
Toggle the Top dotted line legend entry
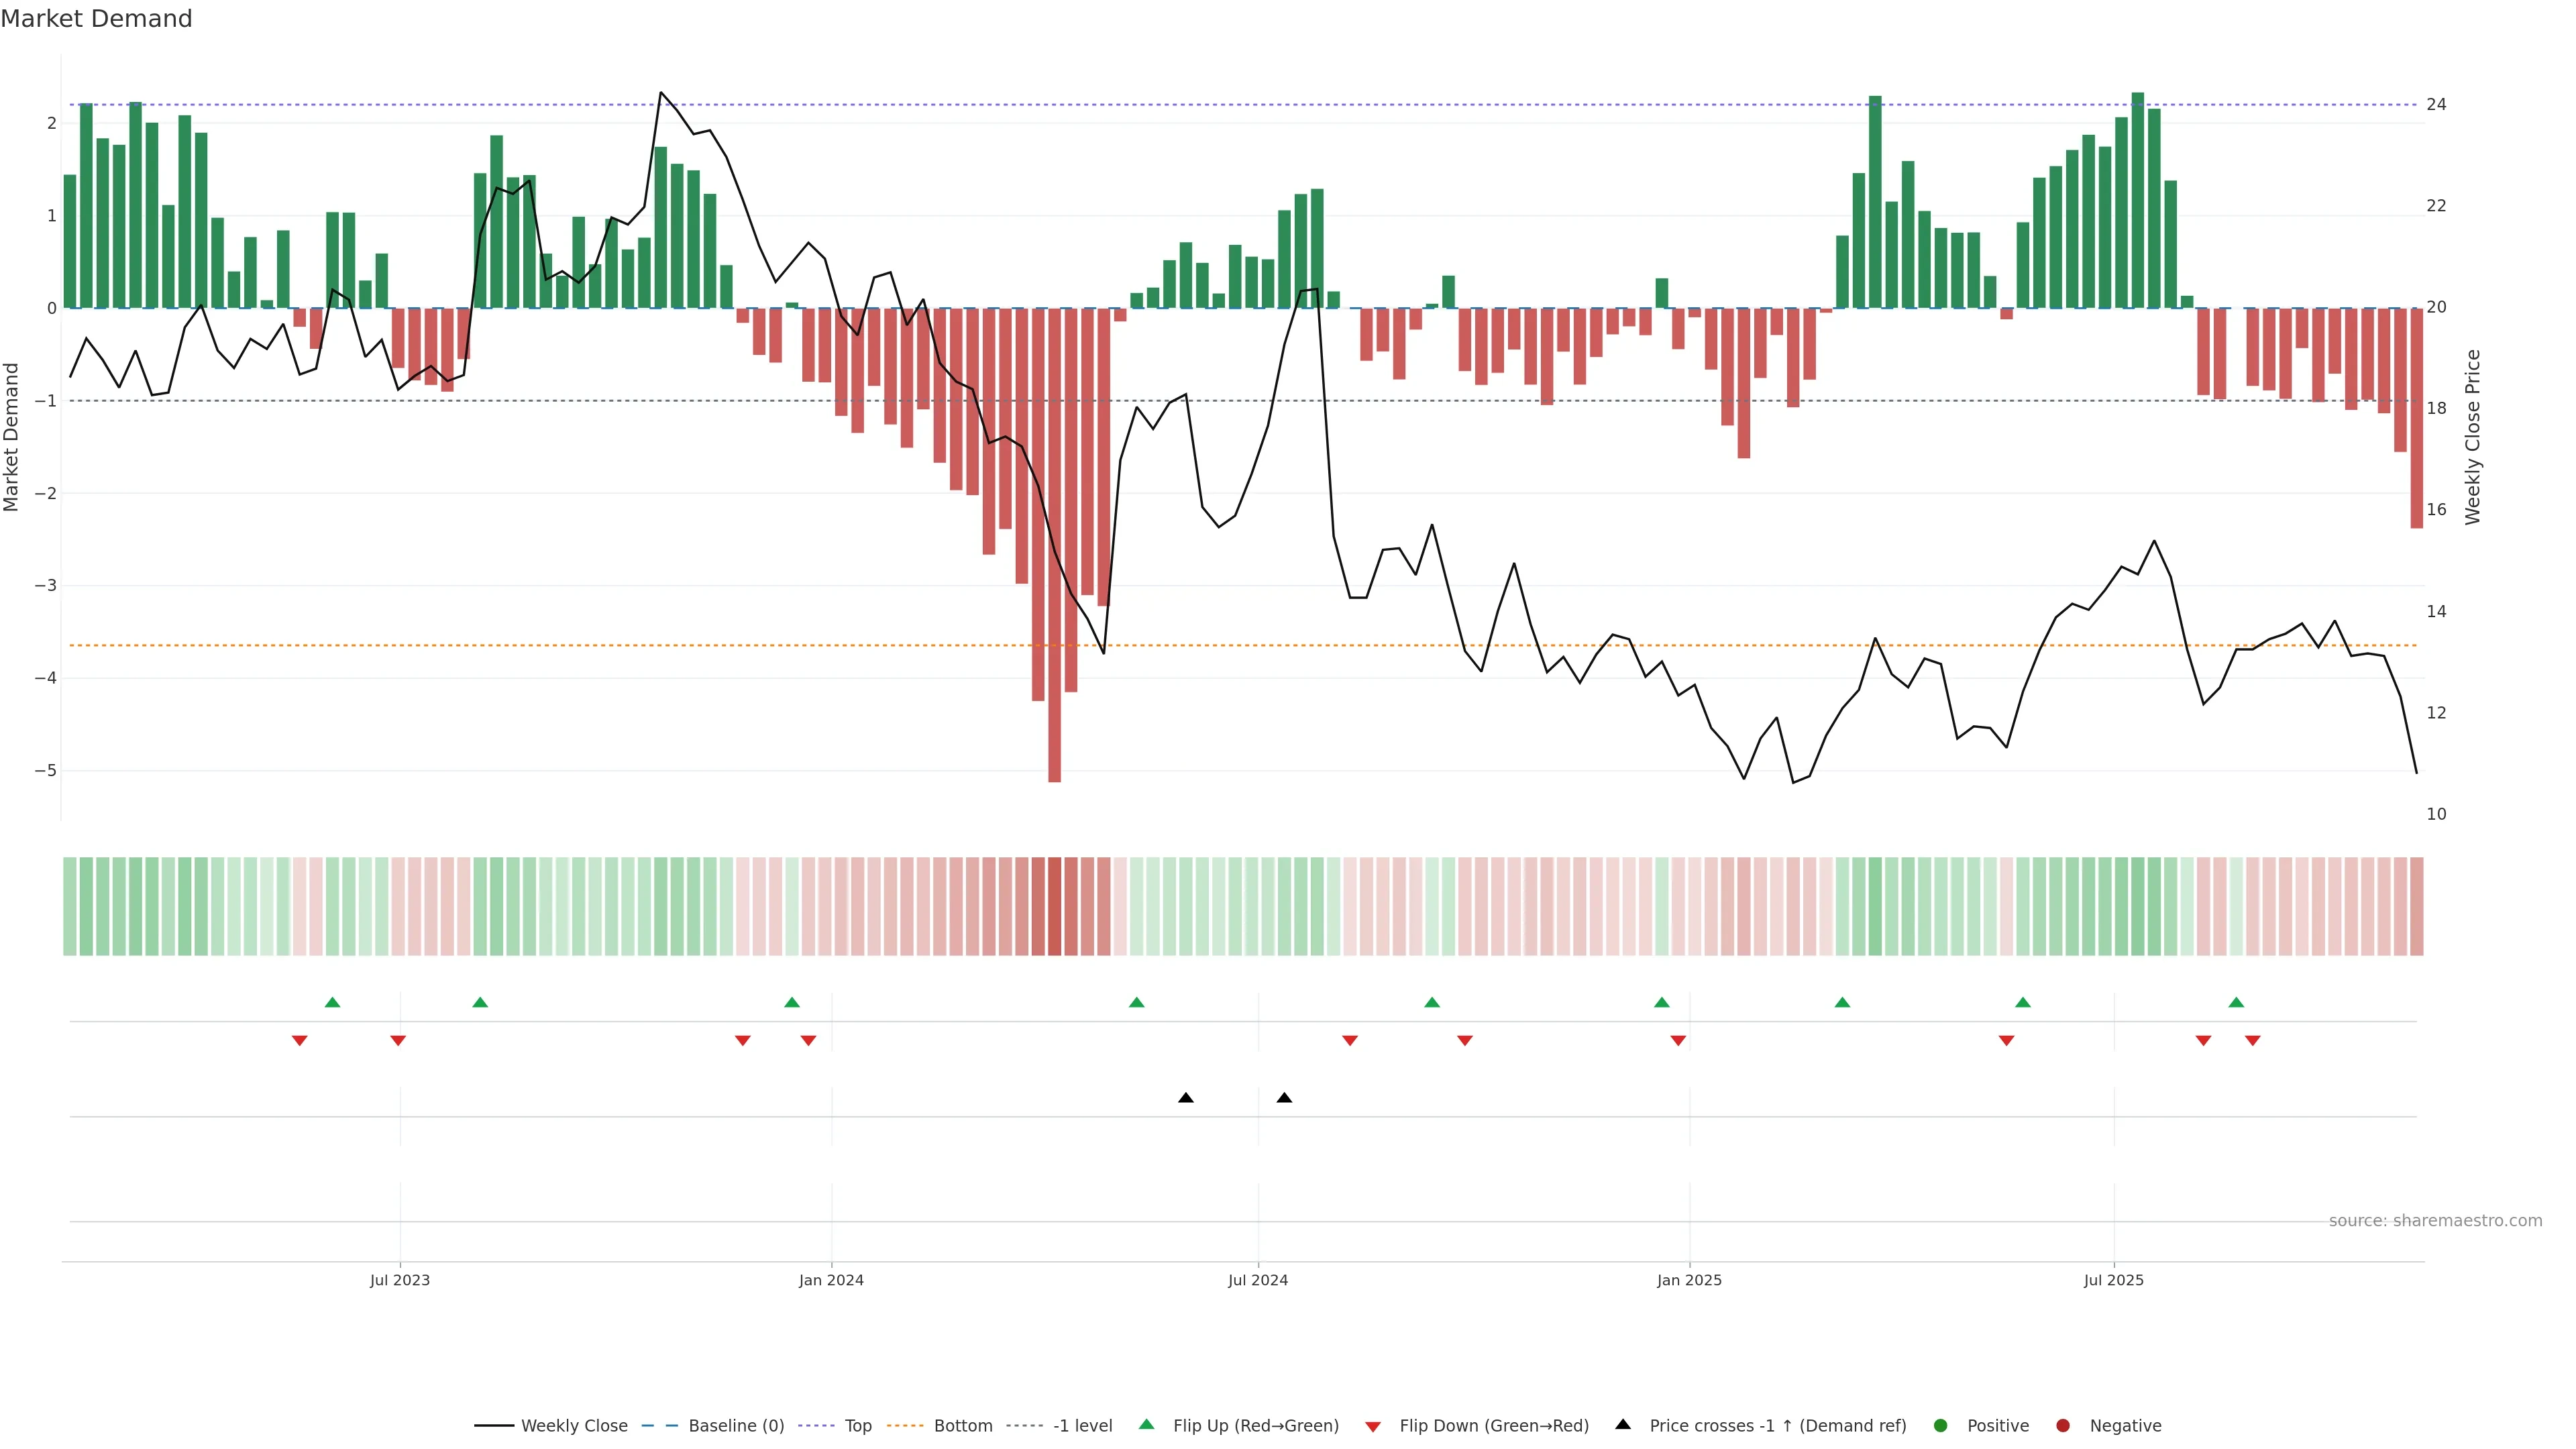click(x=857, y=1426)
